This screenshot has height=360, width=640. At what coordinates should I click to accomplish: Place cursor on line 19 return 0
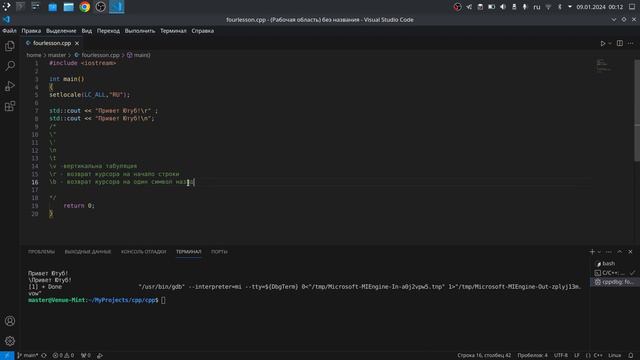(79, 206)
